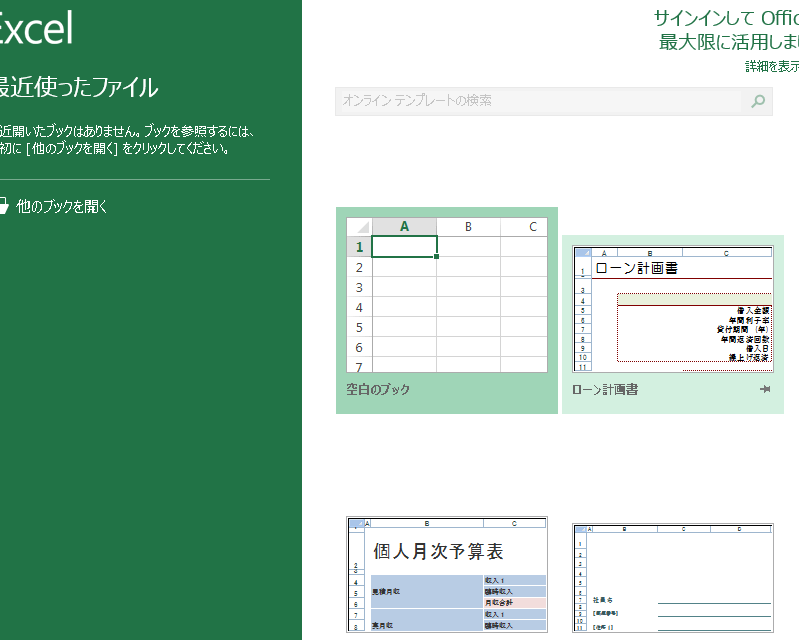
Task: Pin the ローン計画書 template
Action: 765,389
